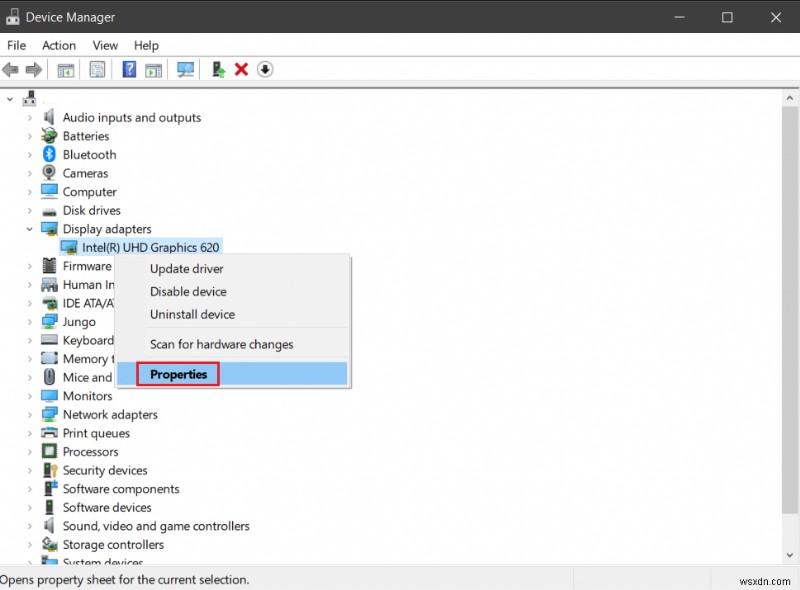Click the vertical scrollbar thumb
The image size is (800, 590).
pyautogui.click(x=790, y=310)
